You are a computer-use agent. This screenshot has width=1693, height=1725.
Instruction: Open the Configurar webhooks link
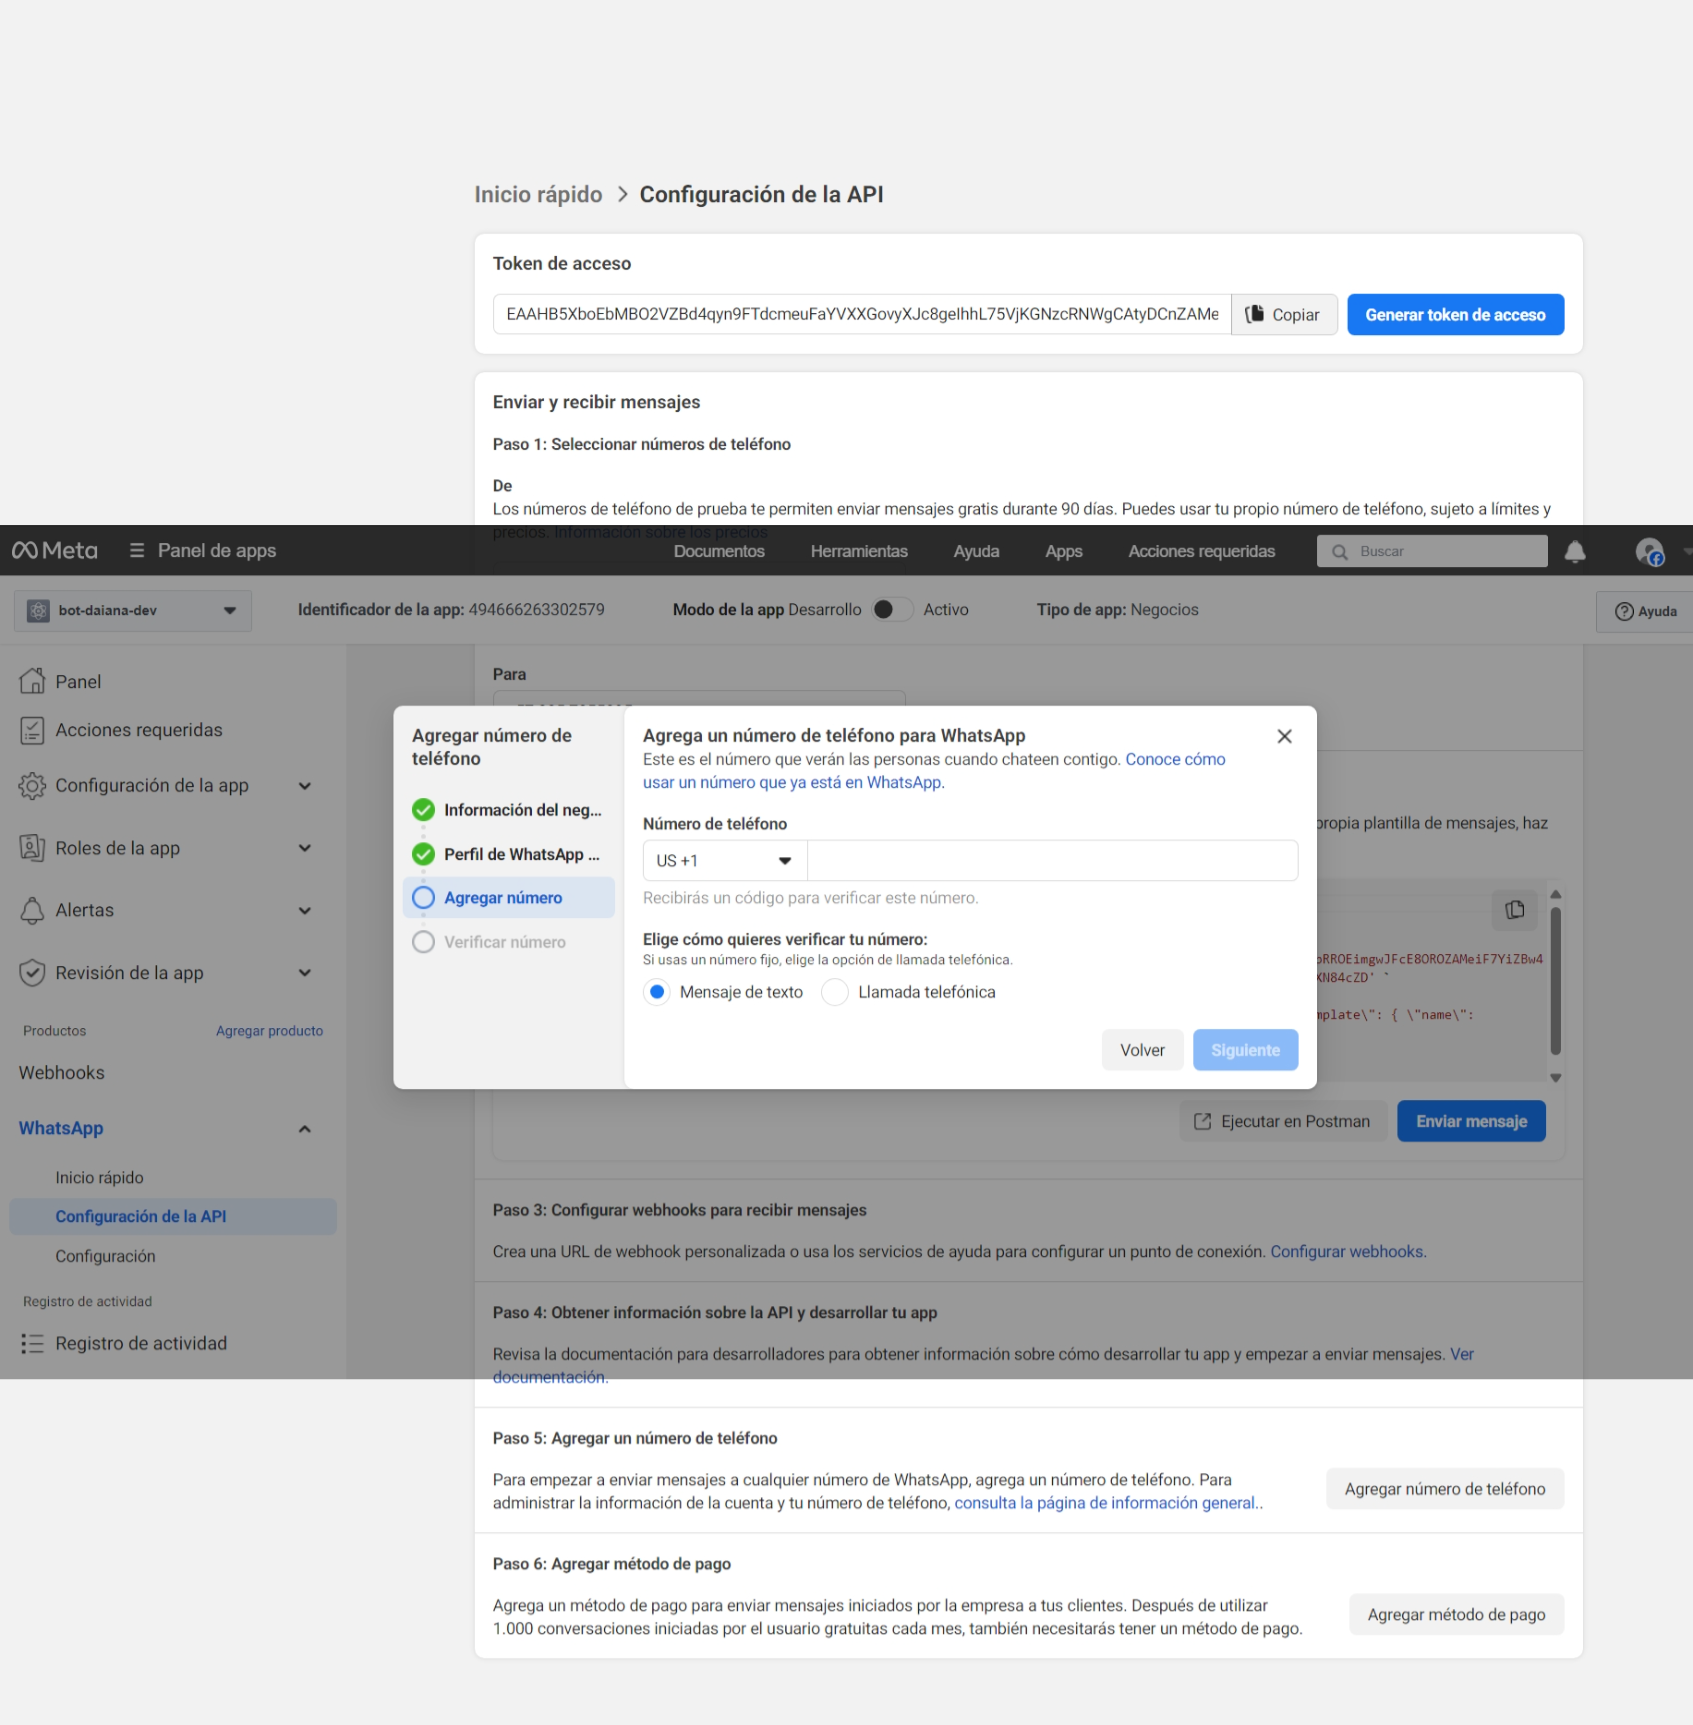tap(1346, 1252)
